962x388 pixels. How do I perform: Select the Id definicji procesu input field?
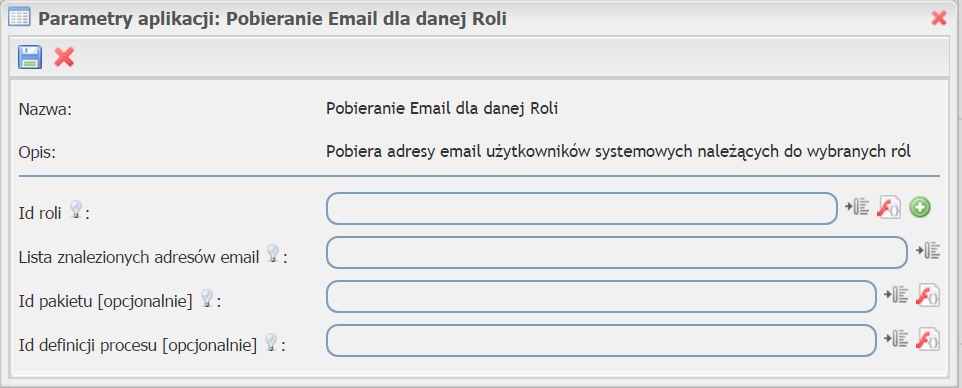tap(601, 340)
